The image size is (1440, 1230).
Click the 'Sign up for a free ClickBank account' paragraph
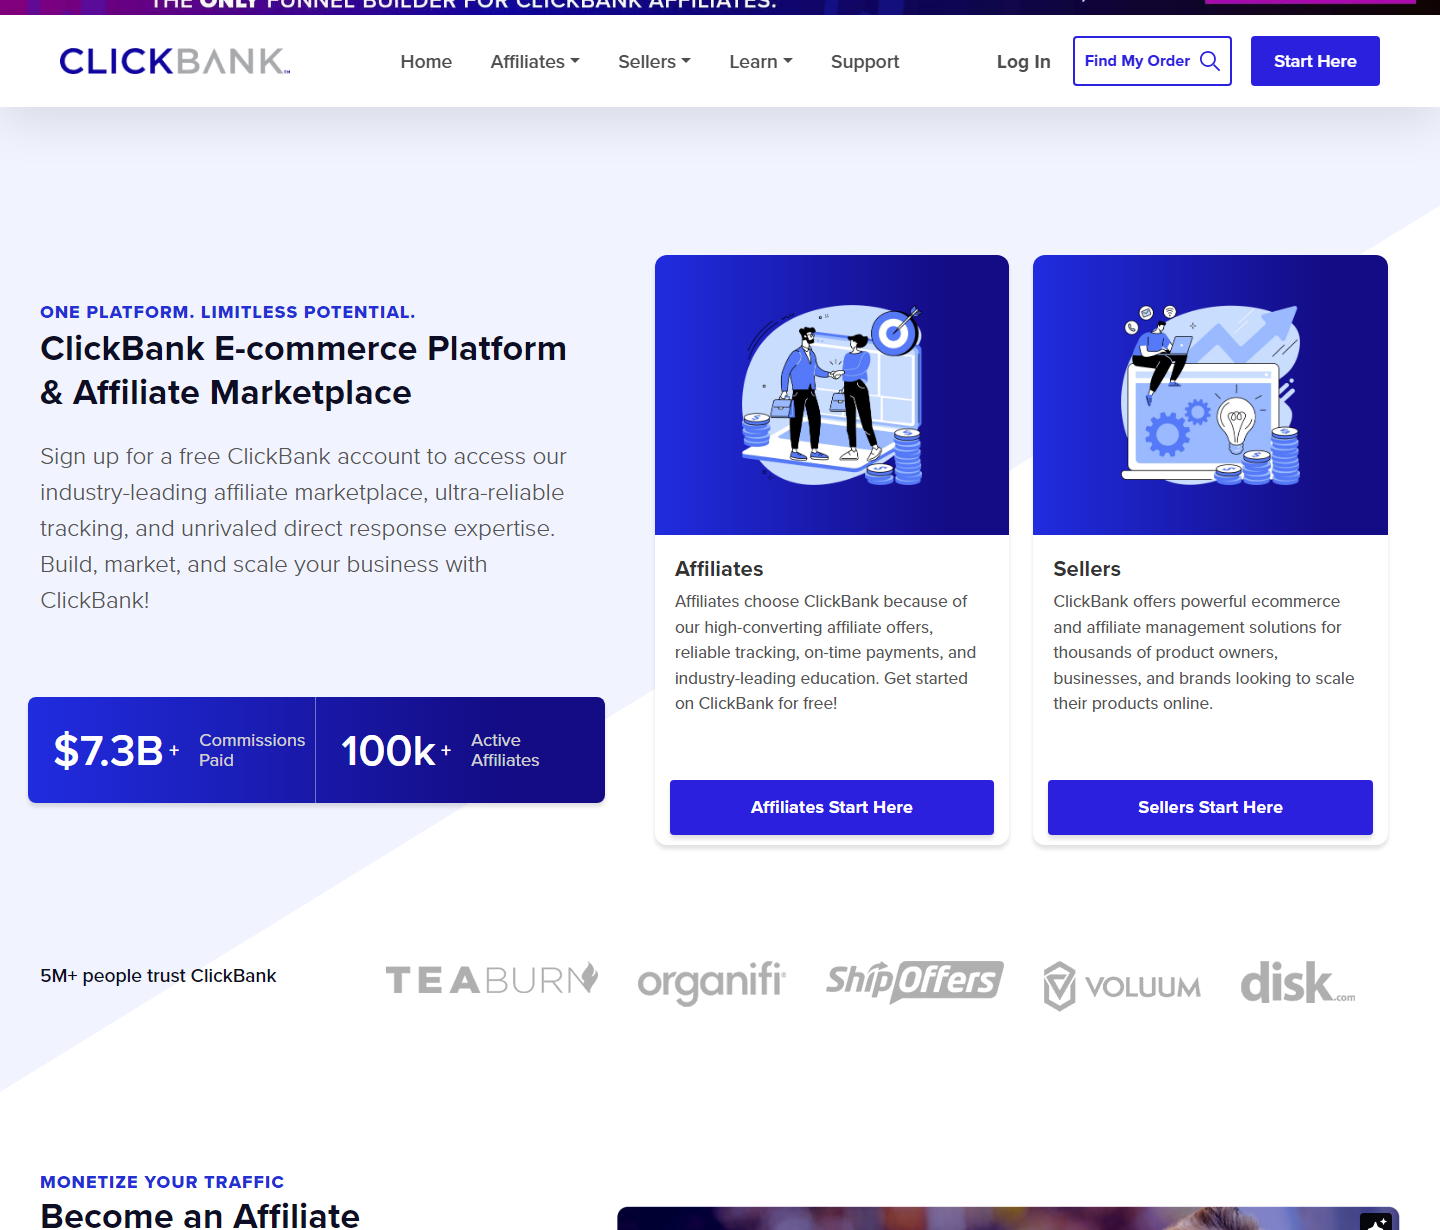[x=304, y=528]
